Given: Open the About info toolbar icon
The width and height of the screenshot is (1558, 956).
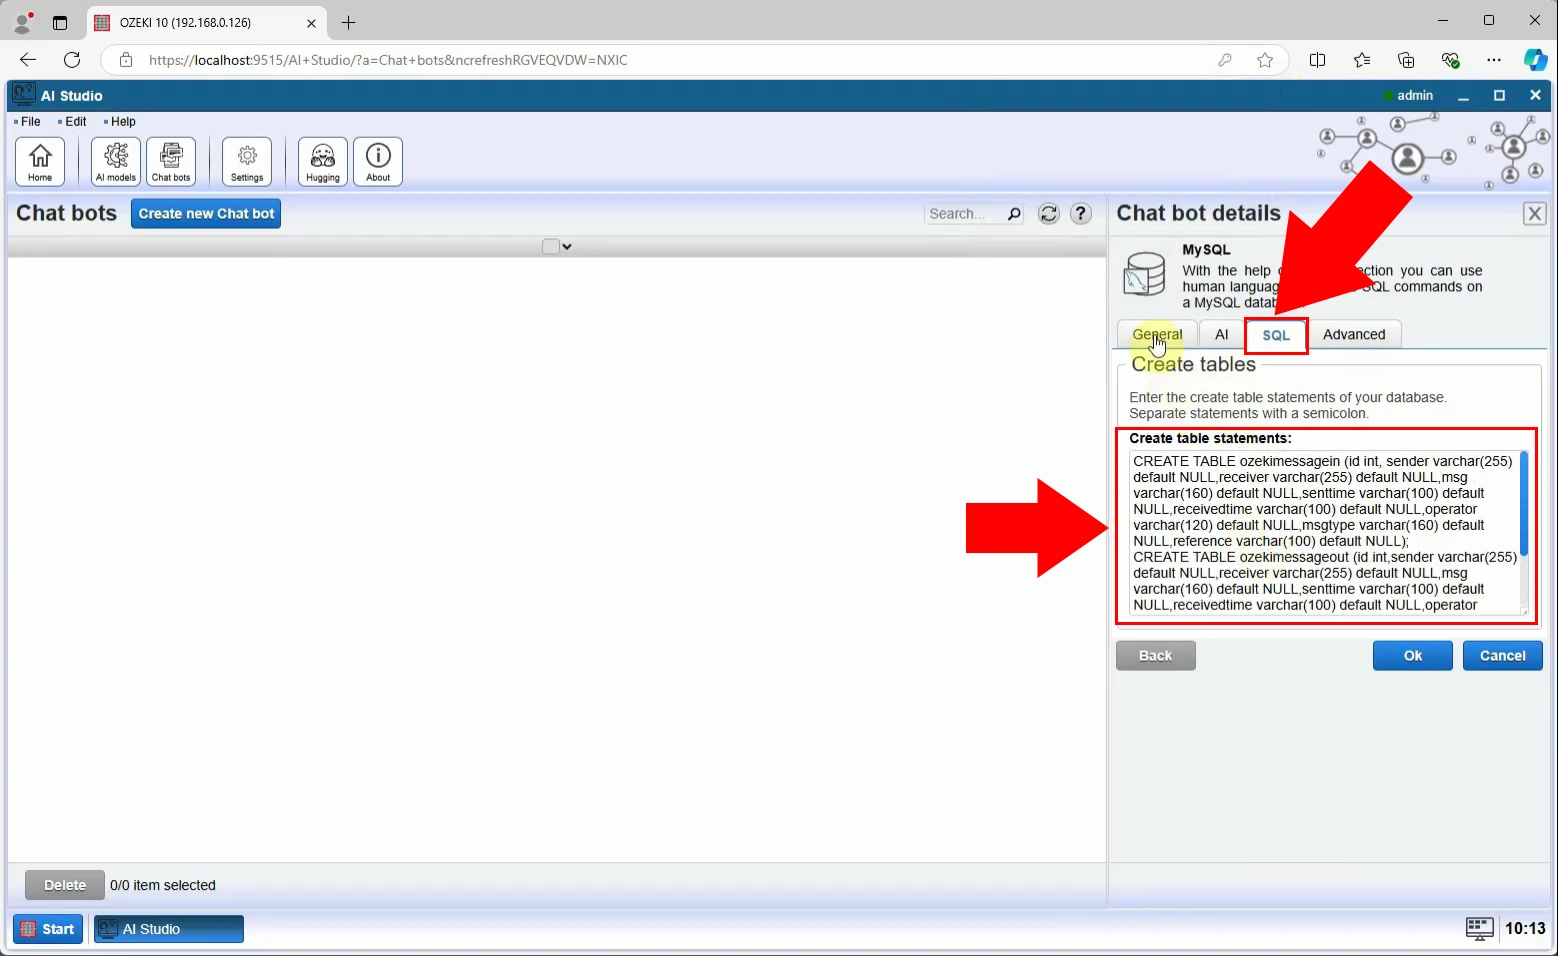Looking at the screenshot, I should pyautogui.click(x=378, y=162).
